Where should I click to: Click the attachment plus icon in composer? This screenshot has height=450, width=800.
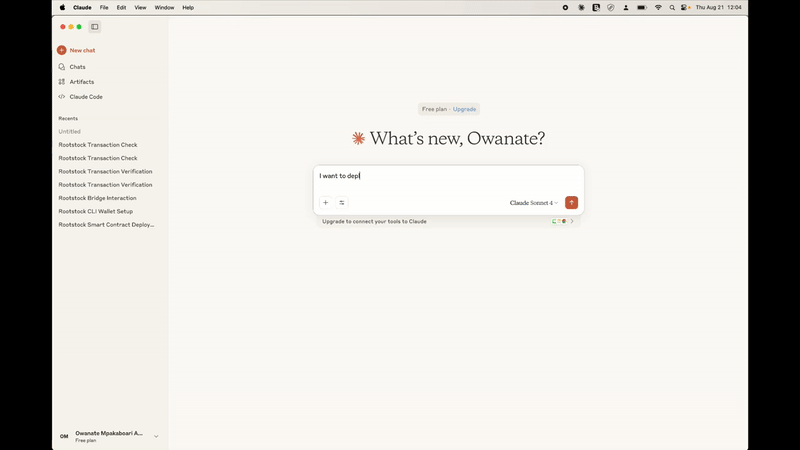(325, 203)
